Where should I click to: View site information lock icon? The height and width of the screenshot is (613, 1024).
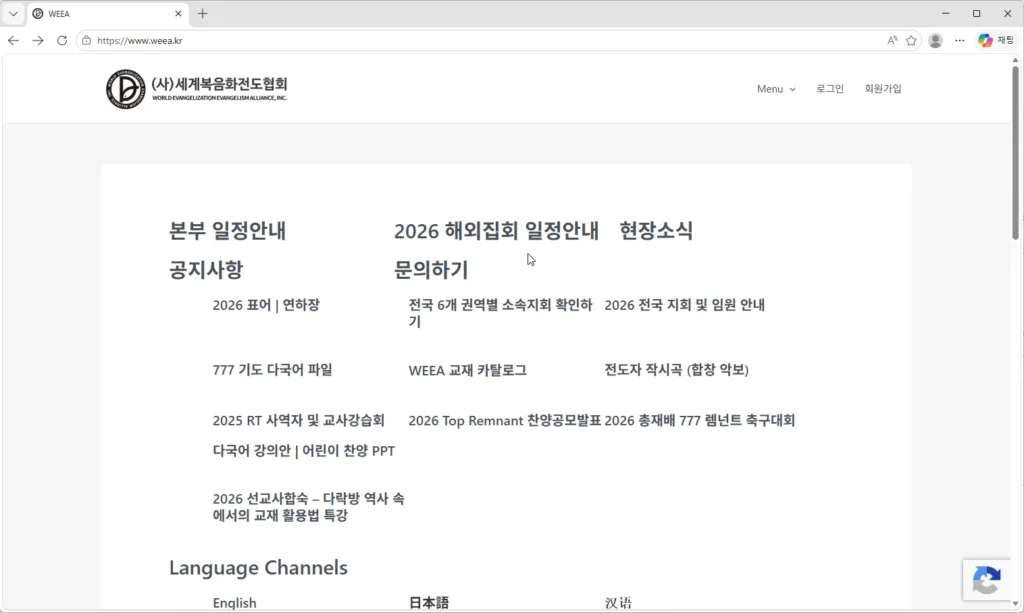point(86,40)
